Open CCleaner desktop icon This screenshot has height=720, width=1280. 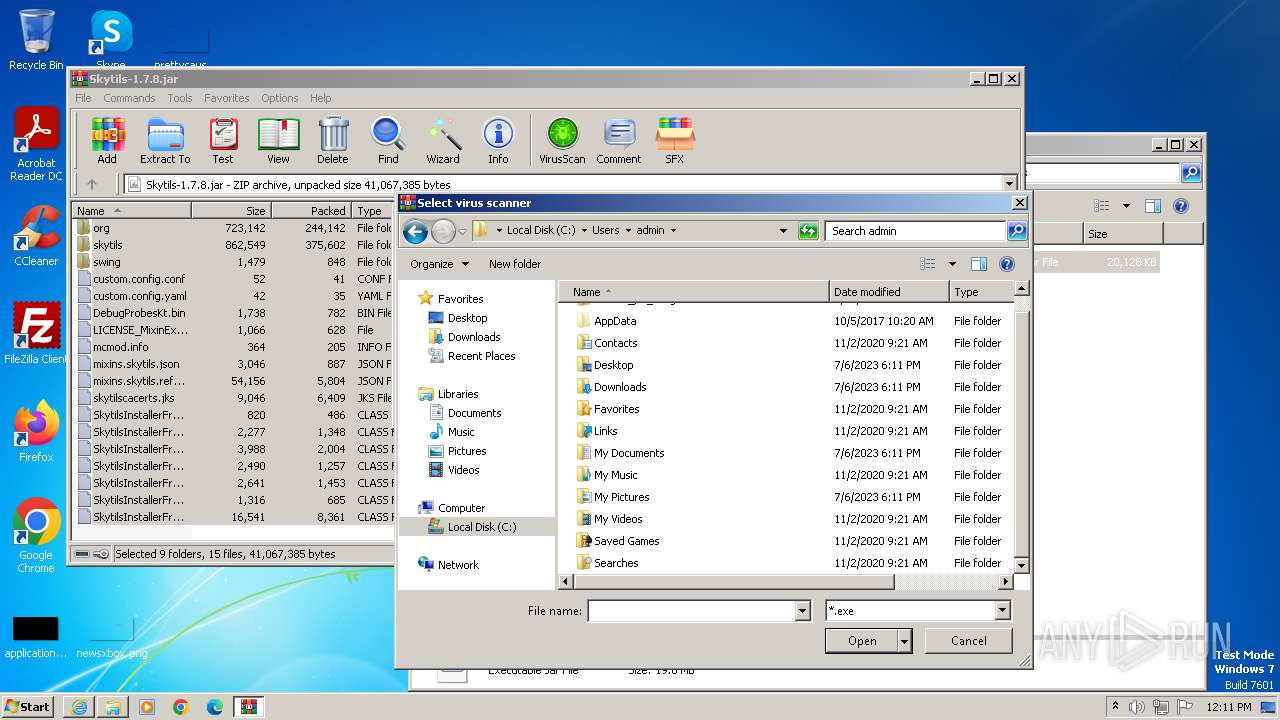[x=36, y=236]
